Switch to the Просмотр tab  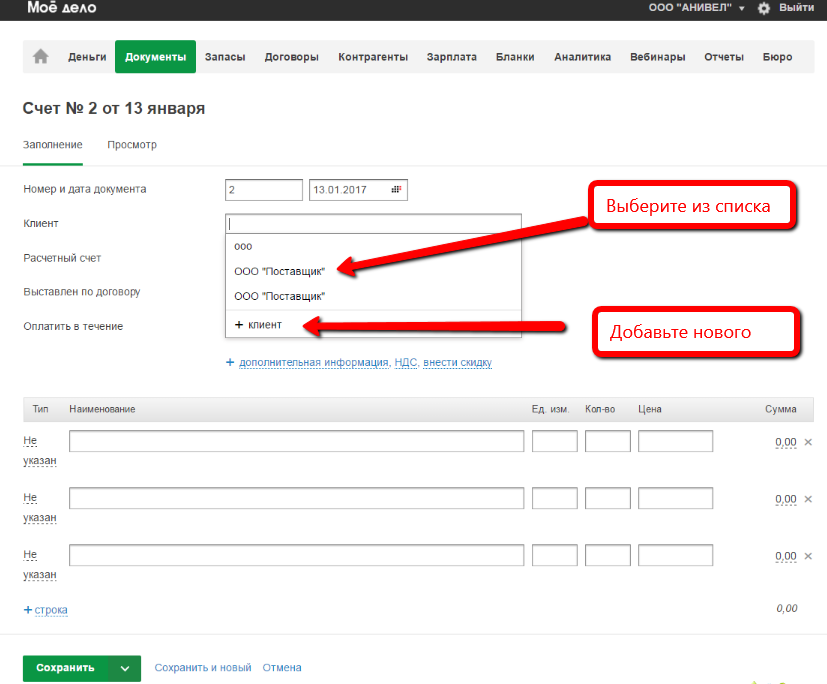point(132,145)
